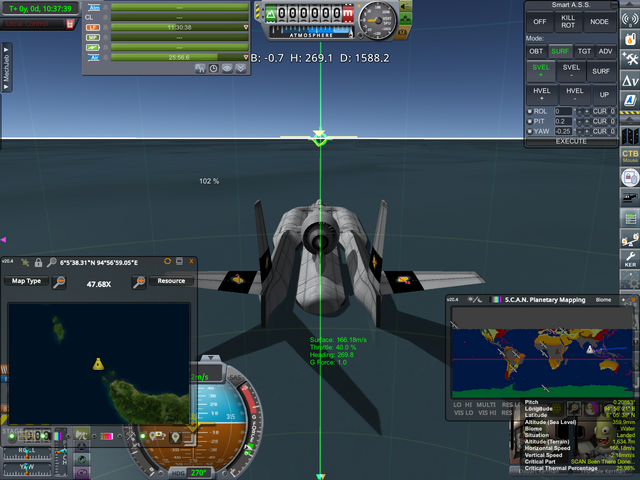Click the day/night sun-moon icon in SCAN map
The image size is (640, 480).
(x=475, y=300)
